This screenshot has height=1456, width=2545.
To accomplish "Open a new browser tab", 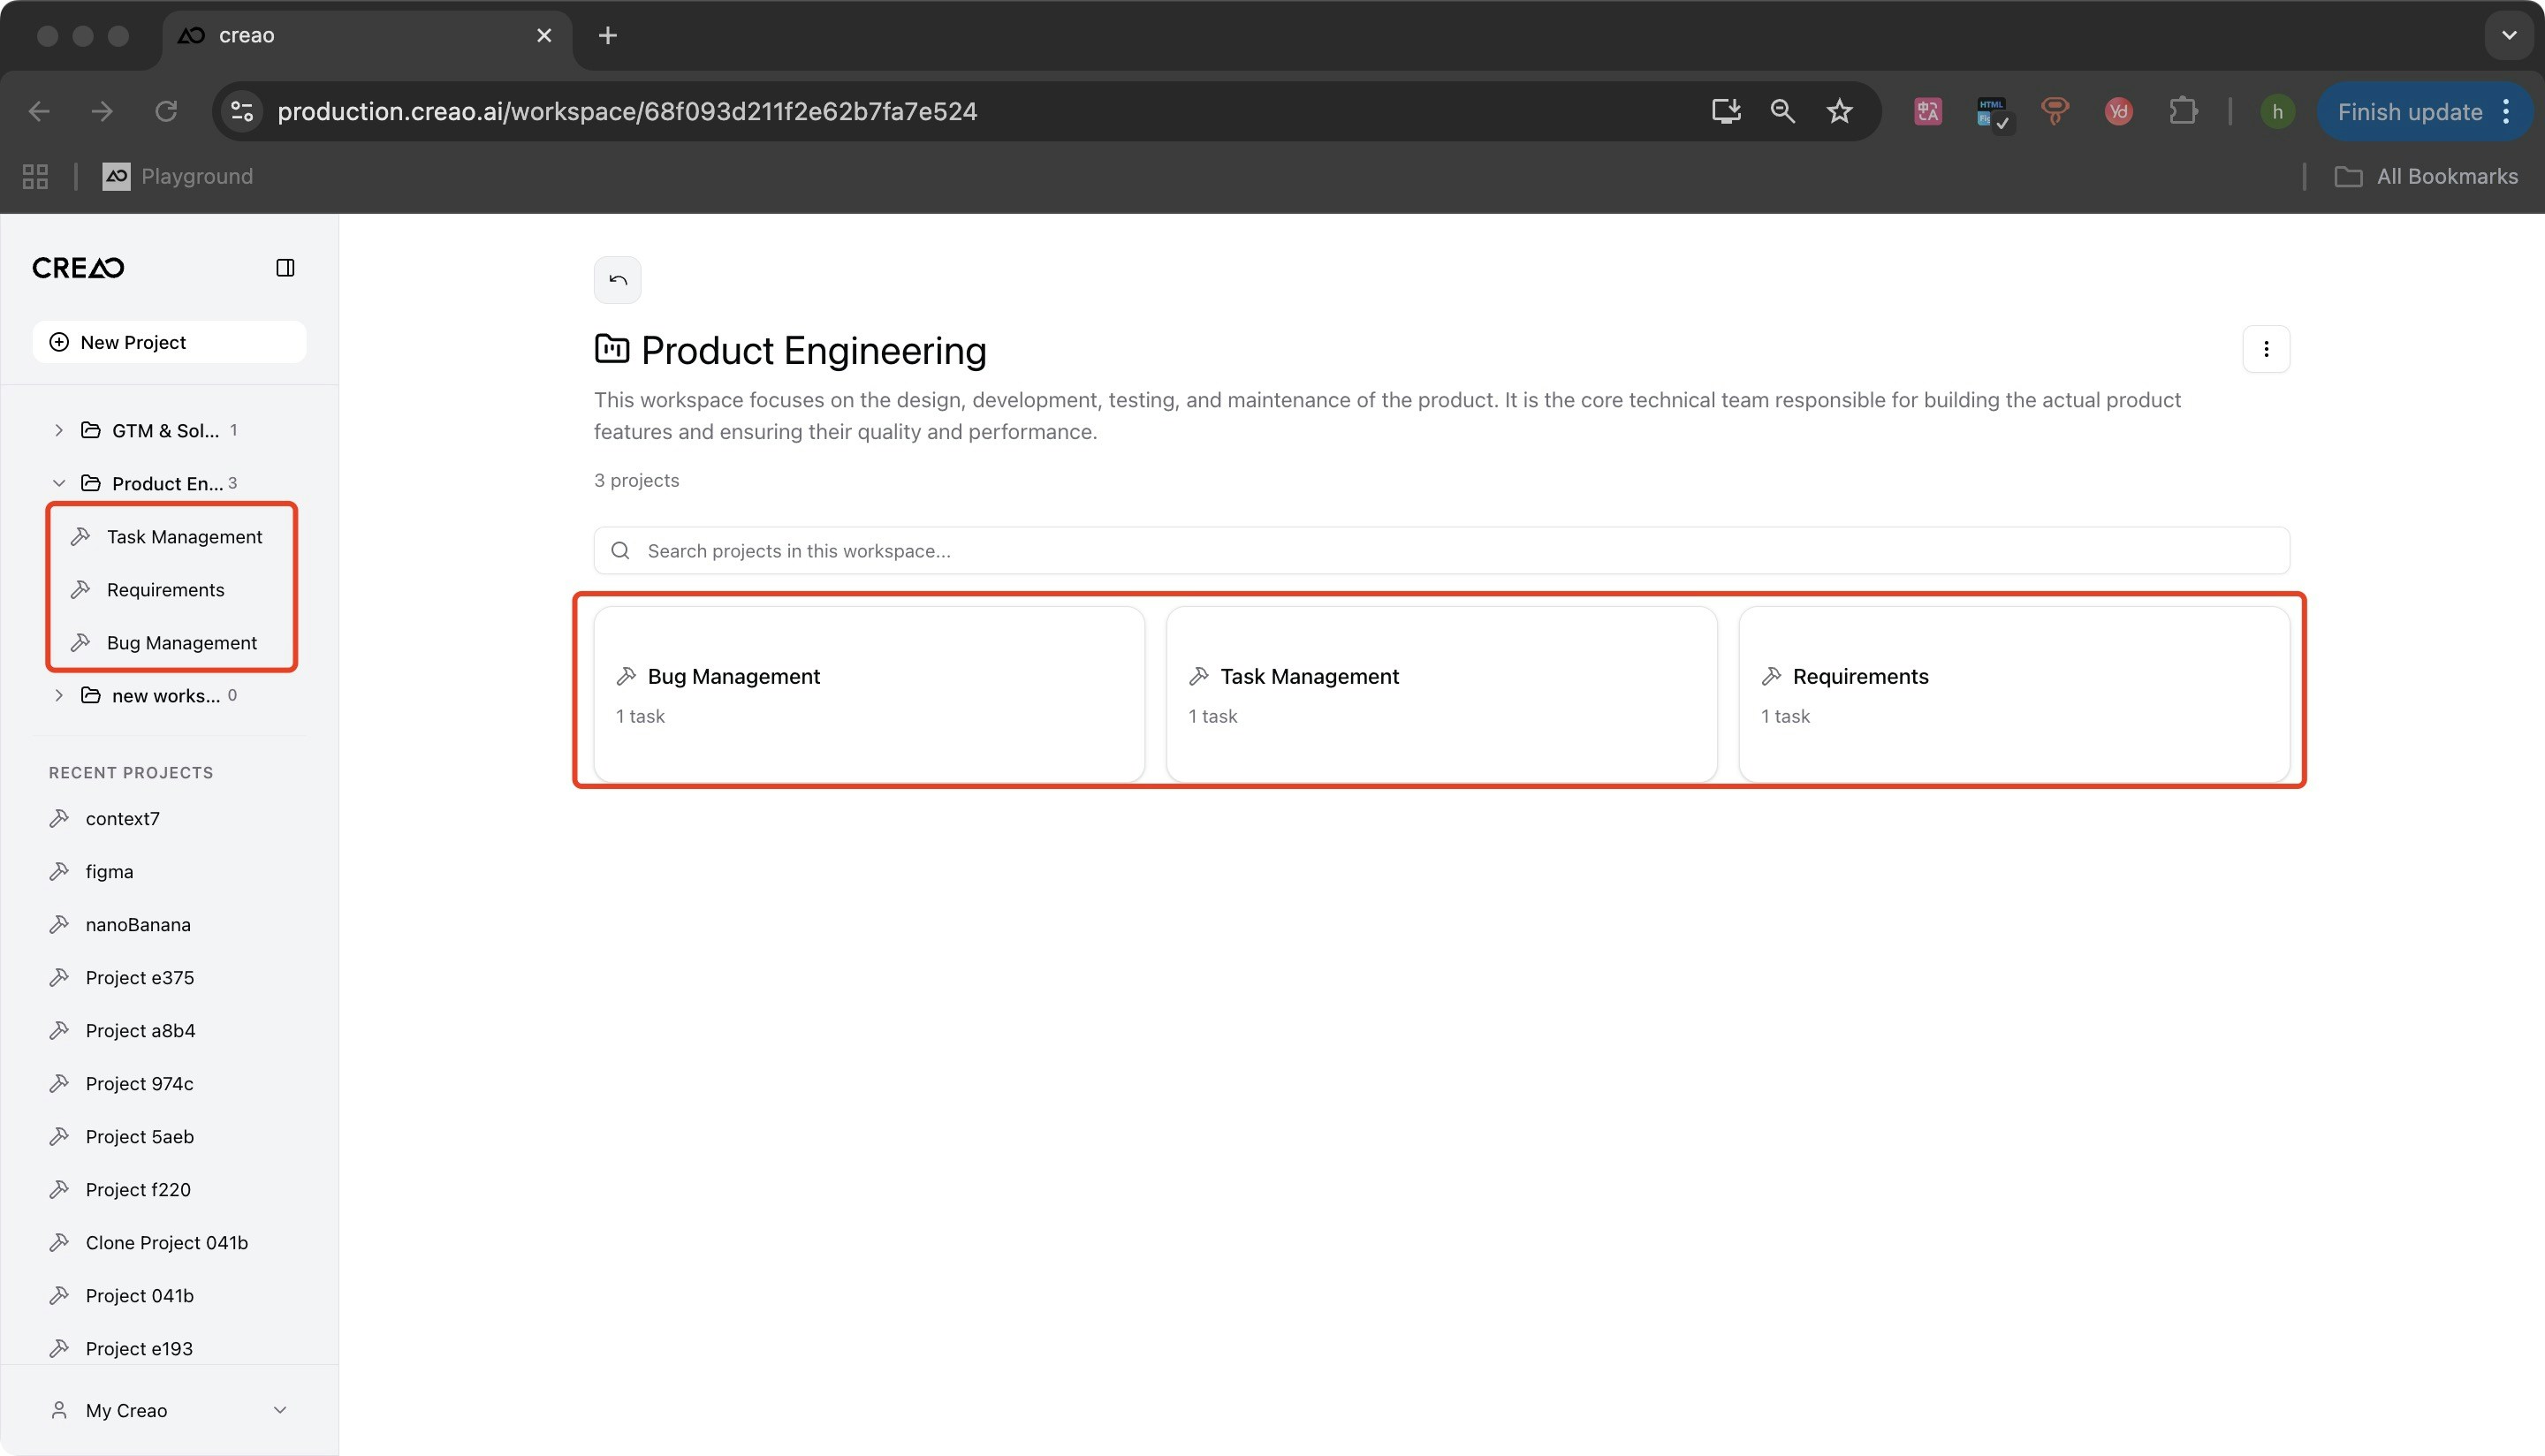I will [607, 36].
